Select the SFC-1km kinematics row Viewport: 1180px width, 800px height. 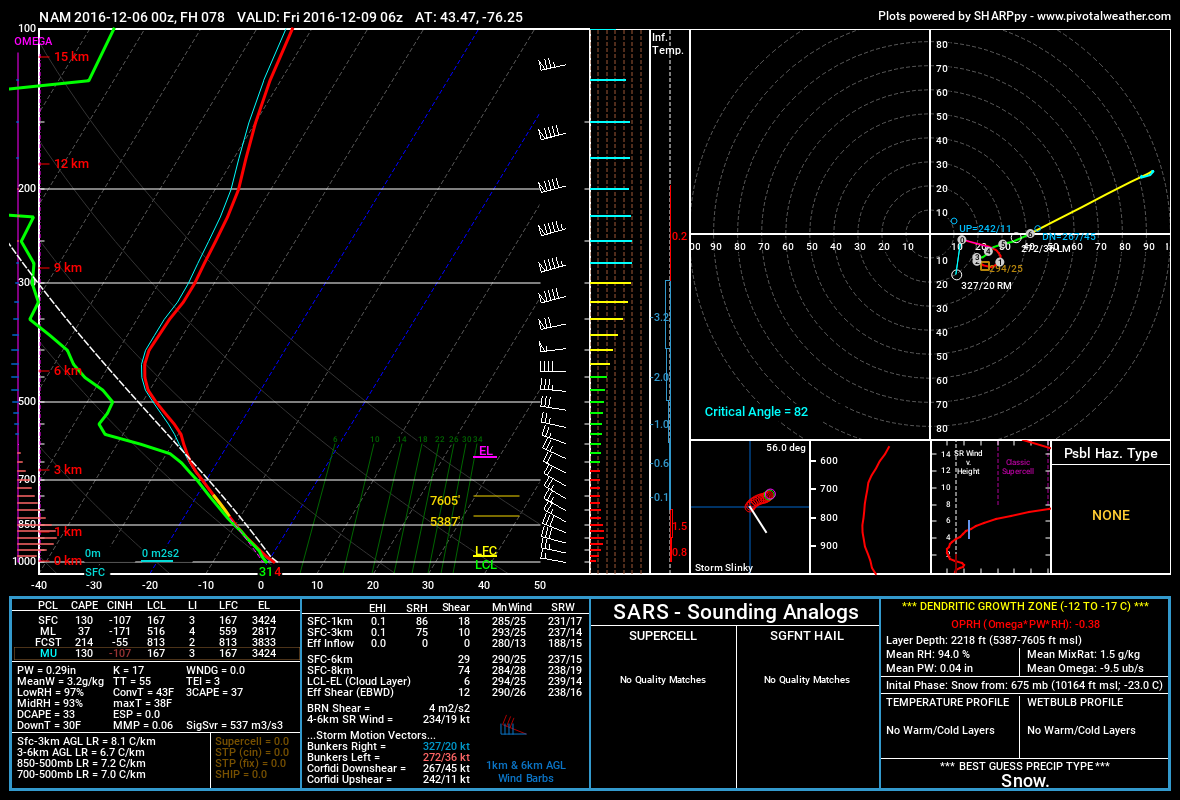point(444,621)
